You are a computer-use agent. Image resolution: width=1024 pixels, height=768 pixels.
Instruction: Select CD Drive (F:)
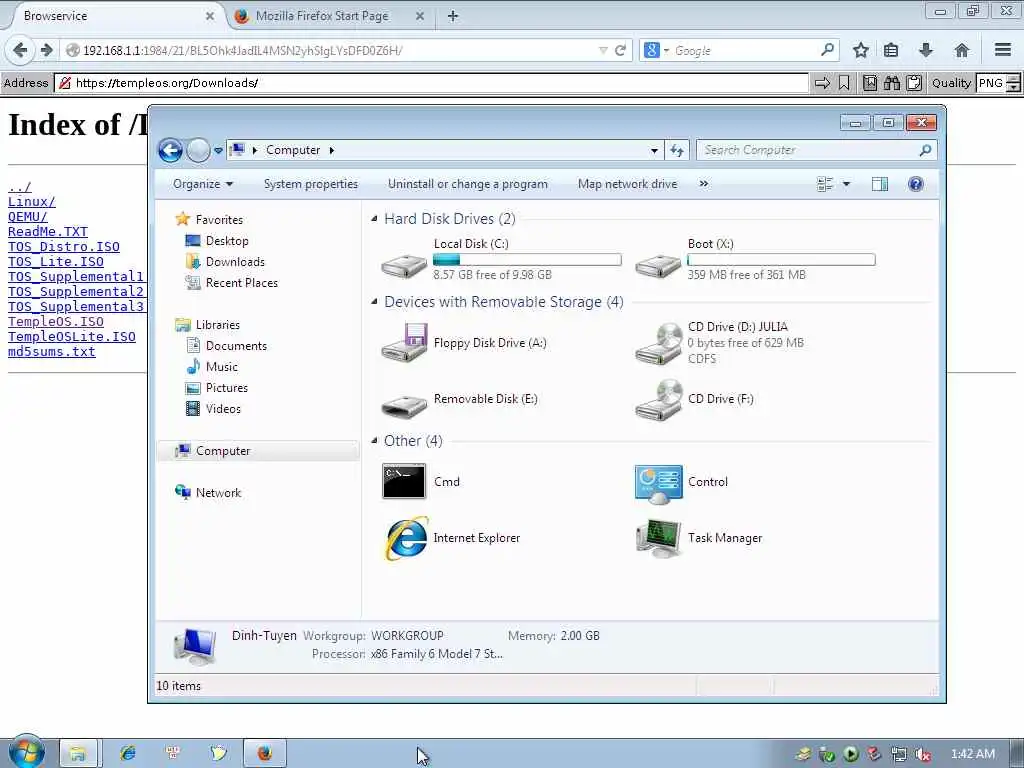point(695,399)
